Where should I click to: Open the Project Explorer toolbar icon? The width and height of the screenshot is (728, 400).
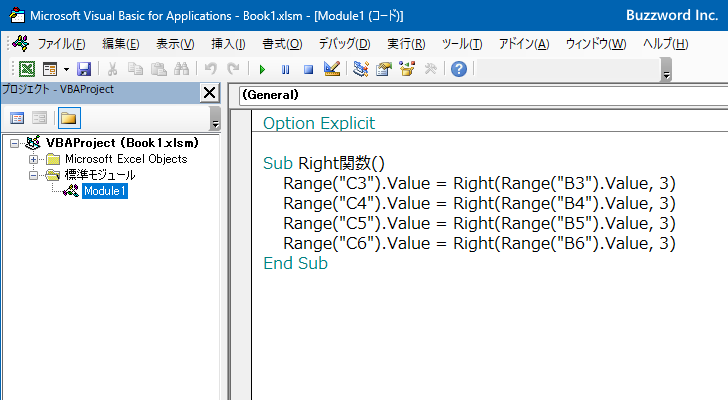click(x=361, y=69)
